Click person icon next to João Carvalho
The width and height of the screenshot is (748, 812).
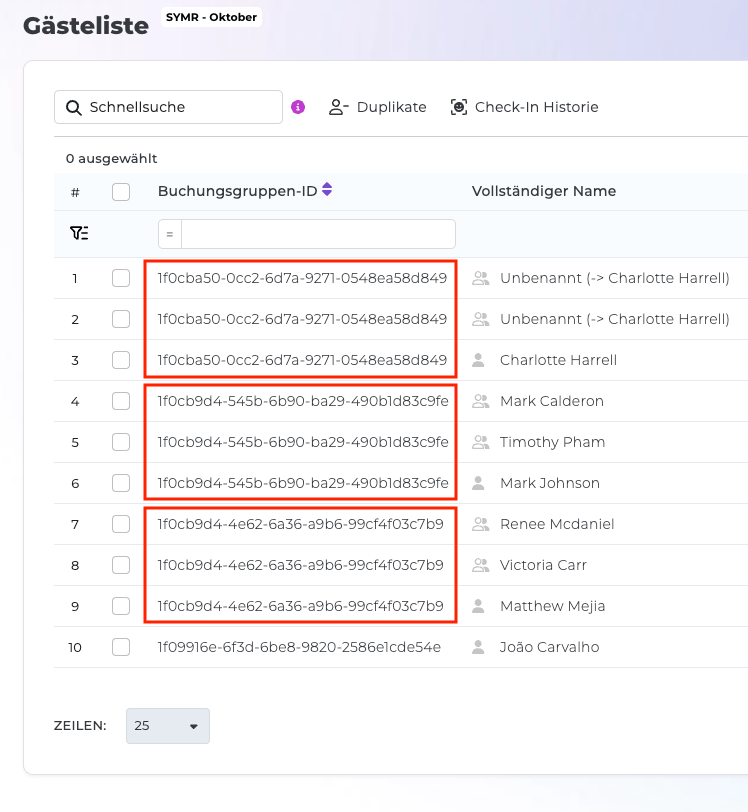pos(478,647)
